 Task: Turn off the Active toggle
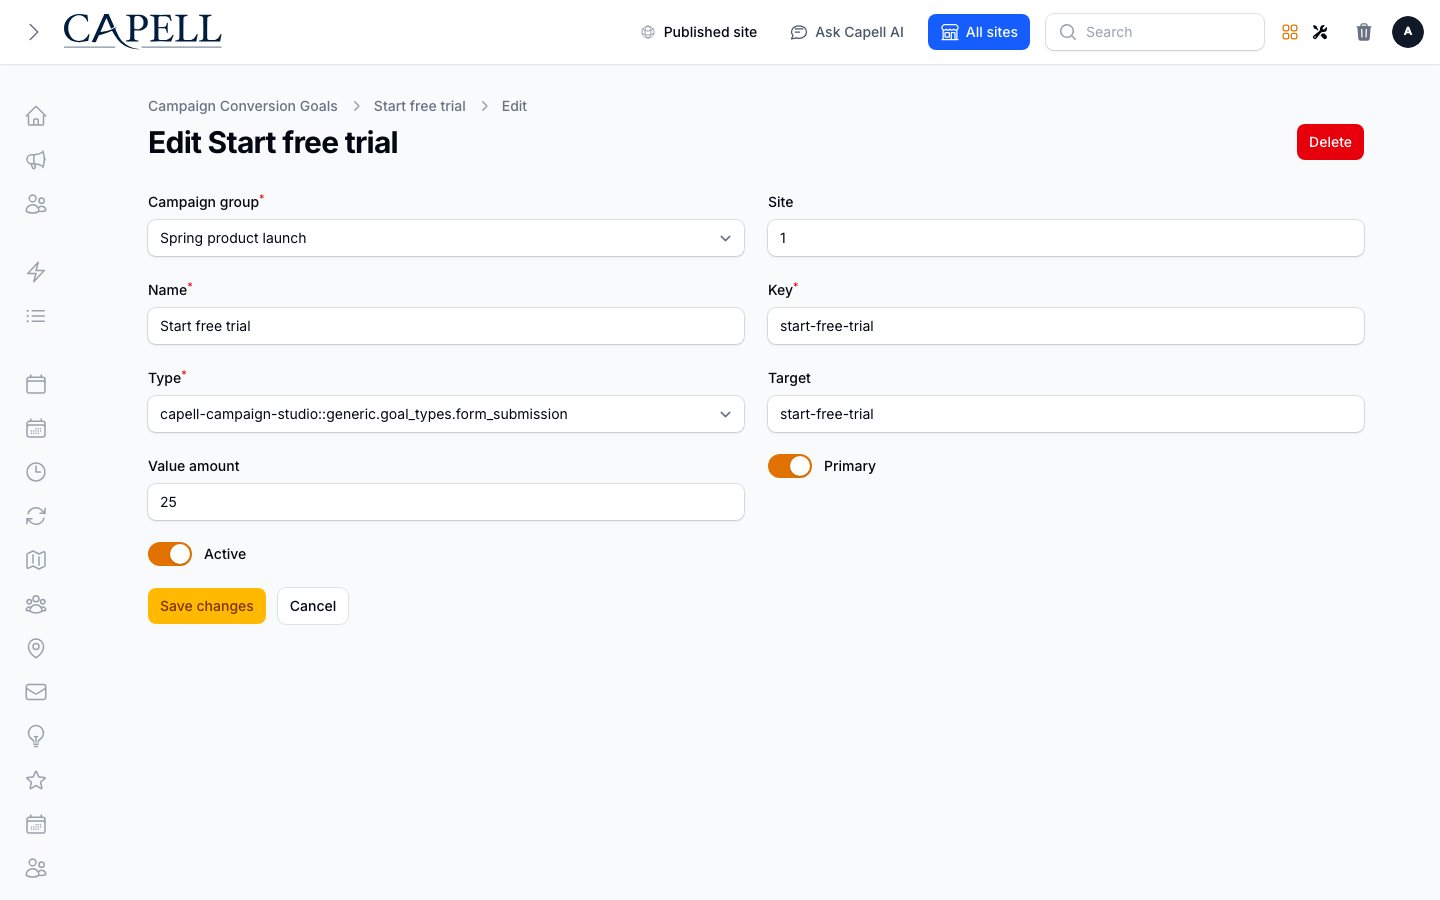[x=170, y=554]
